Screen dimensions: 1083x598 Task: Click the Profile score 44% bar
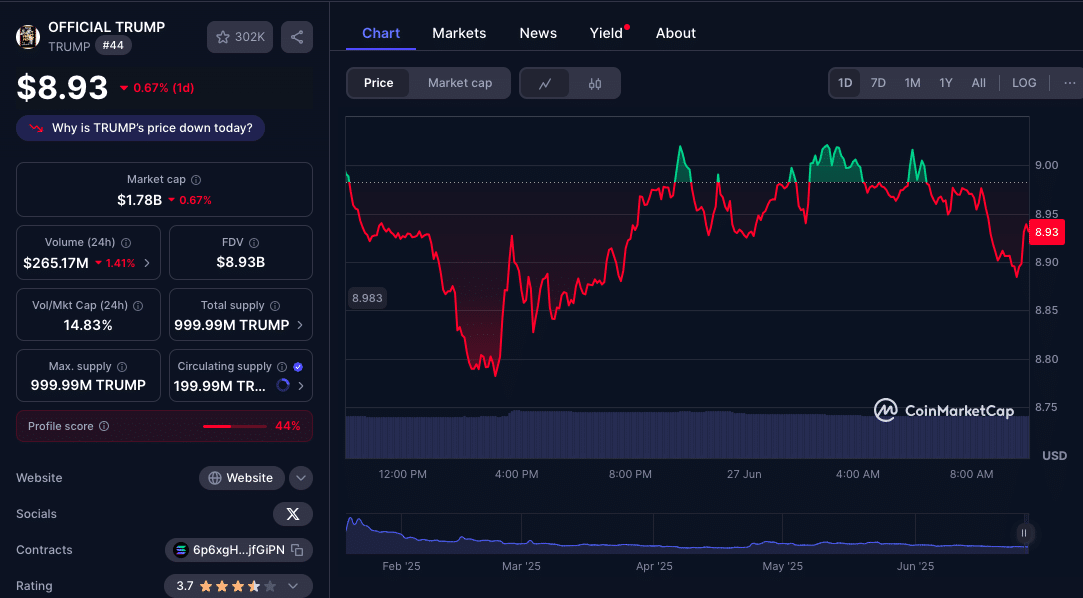tap(235, 426)
